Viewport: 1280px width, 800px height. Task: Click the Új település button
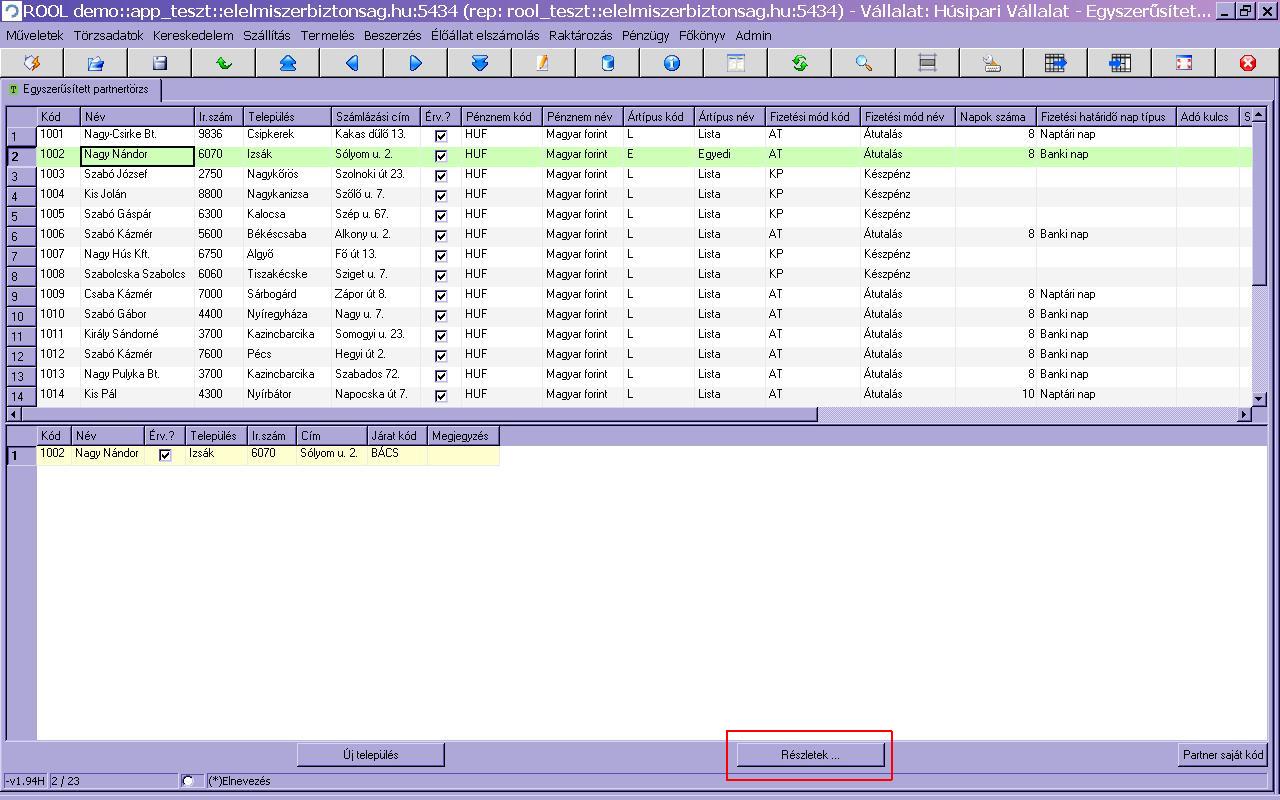[371, 755]
